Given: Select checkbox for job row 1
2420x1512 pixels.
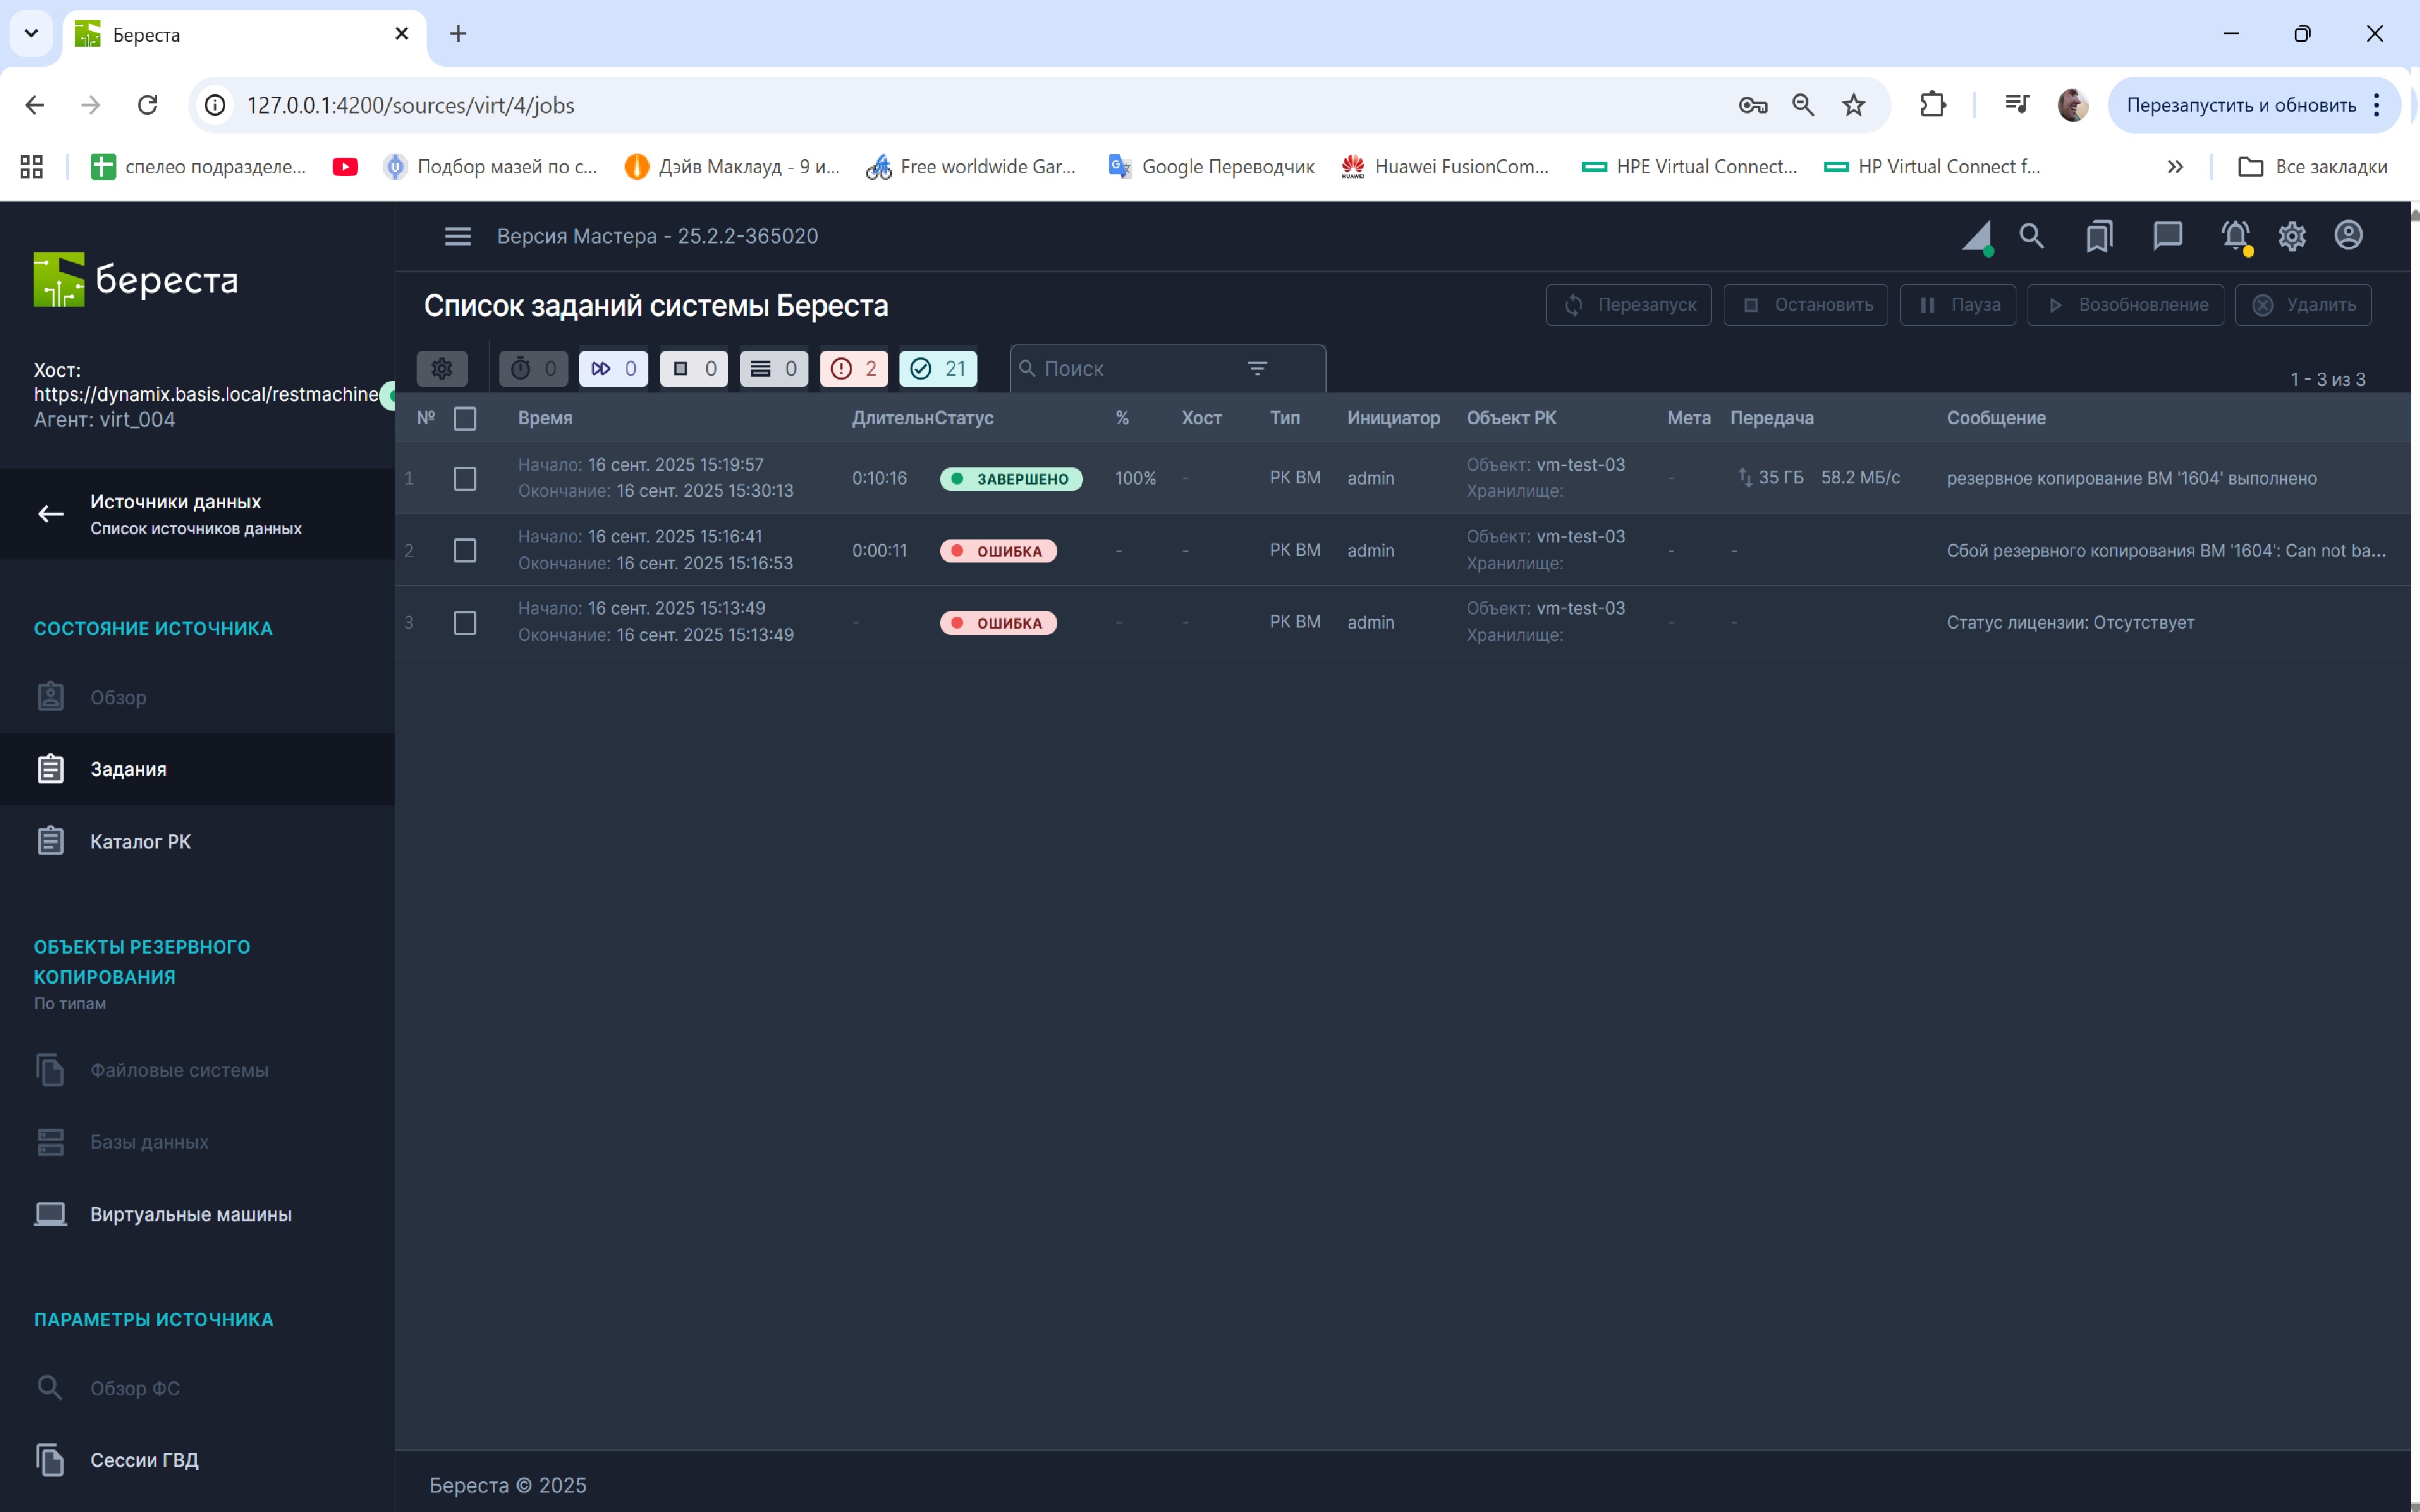Looking at the screenshot, I should [x=465, y=479].
